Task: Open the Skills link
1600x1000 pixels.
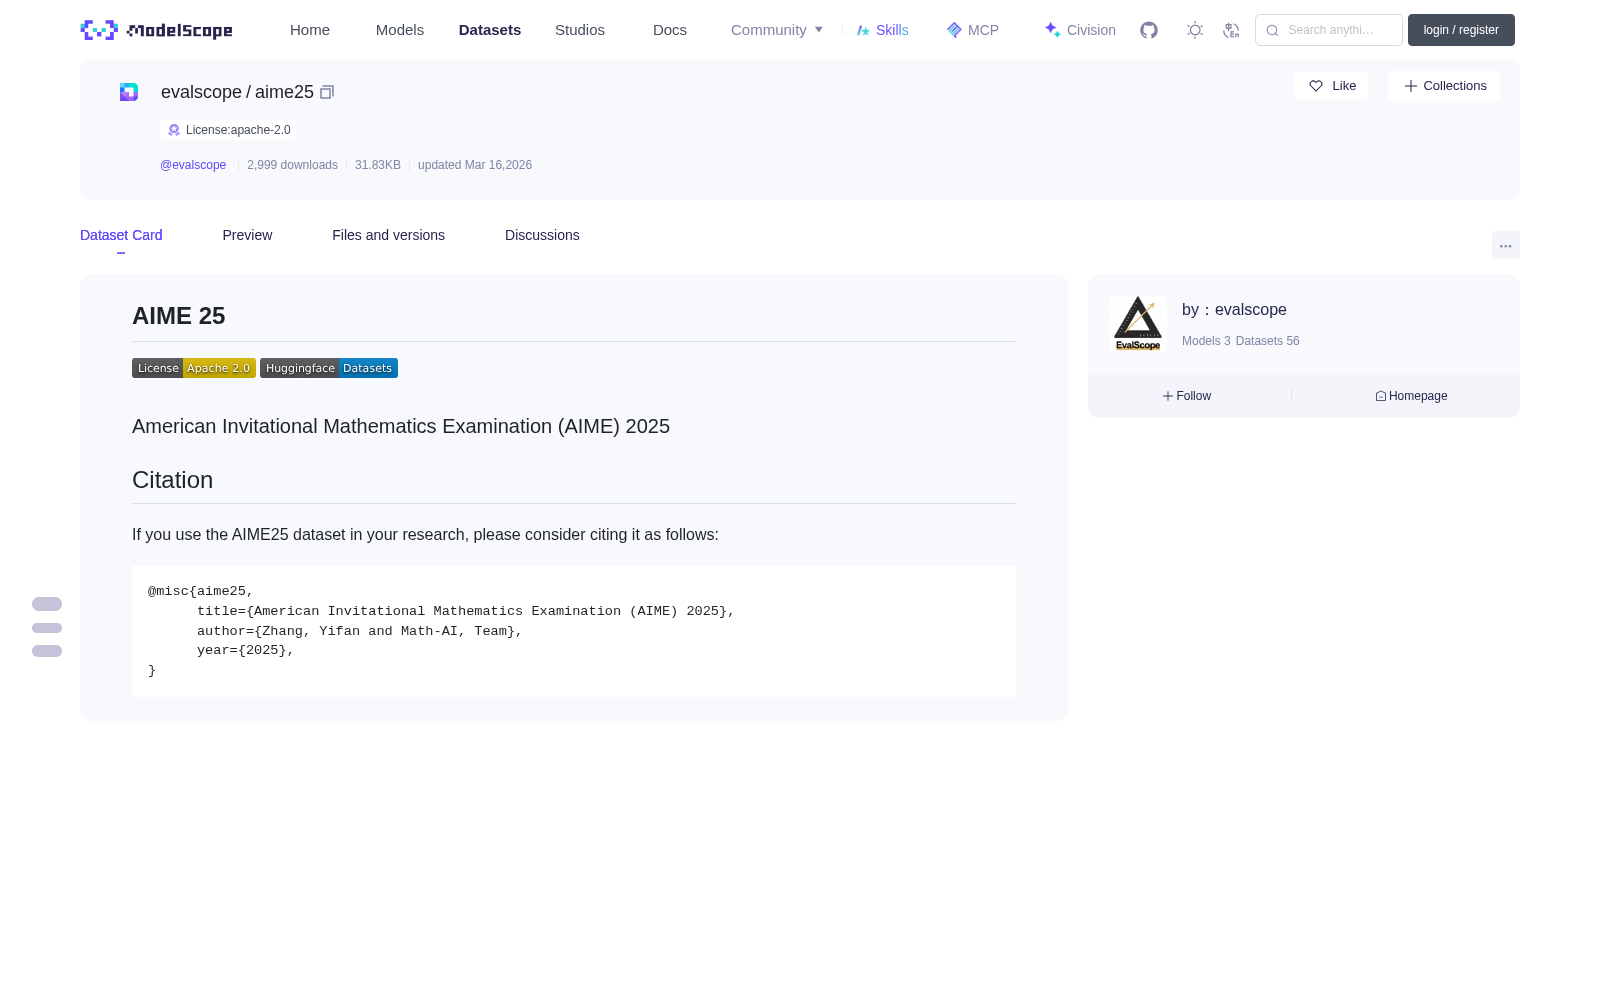Action: 883,30
